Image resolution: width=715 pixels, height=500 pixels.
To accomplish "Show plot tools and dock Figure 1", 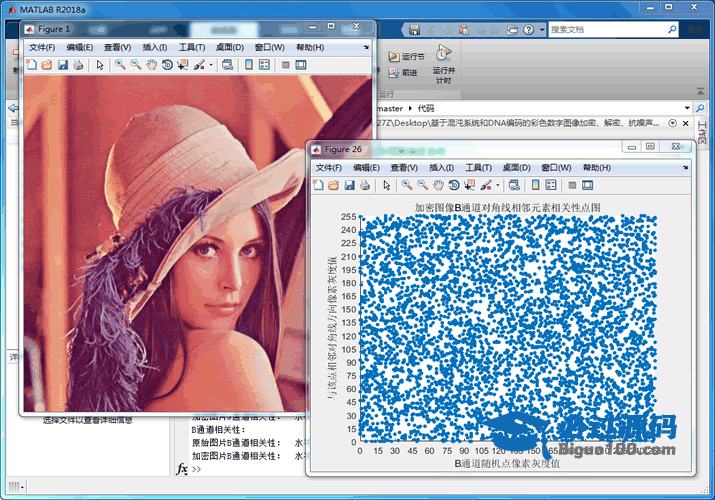I will (x=301, y=65).
